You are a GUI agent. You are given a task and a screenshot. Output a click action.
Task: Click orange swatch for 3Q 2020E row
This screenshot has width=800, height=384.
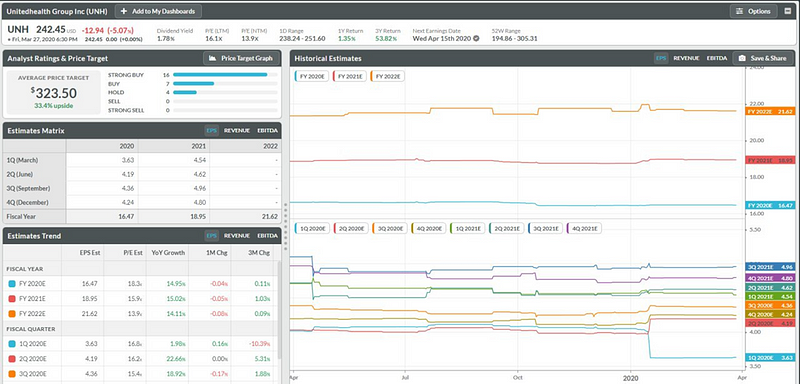click(12, 374)
